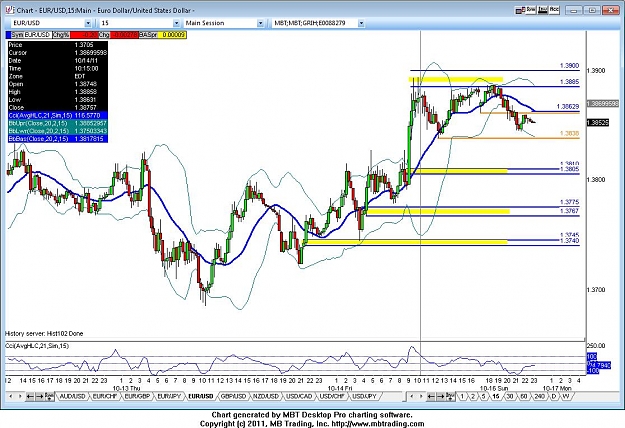The image size is (625, 428).
Task: Switch to the EUR/JPY tab
Action: point(169,397)
